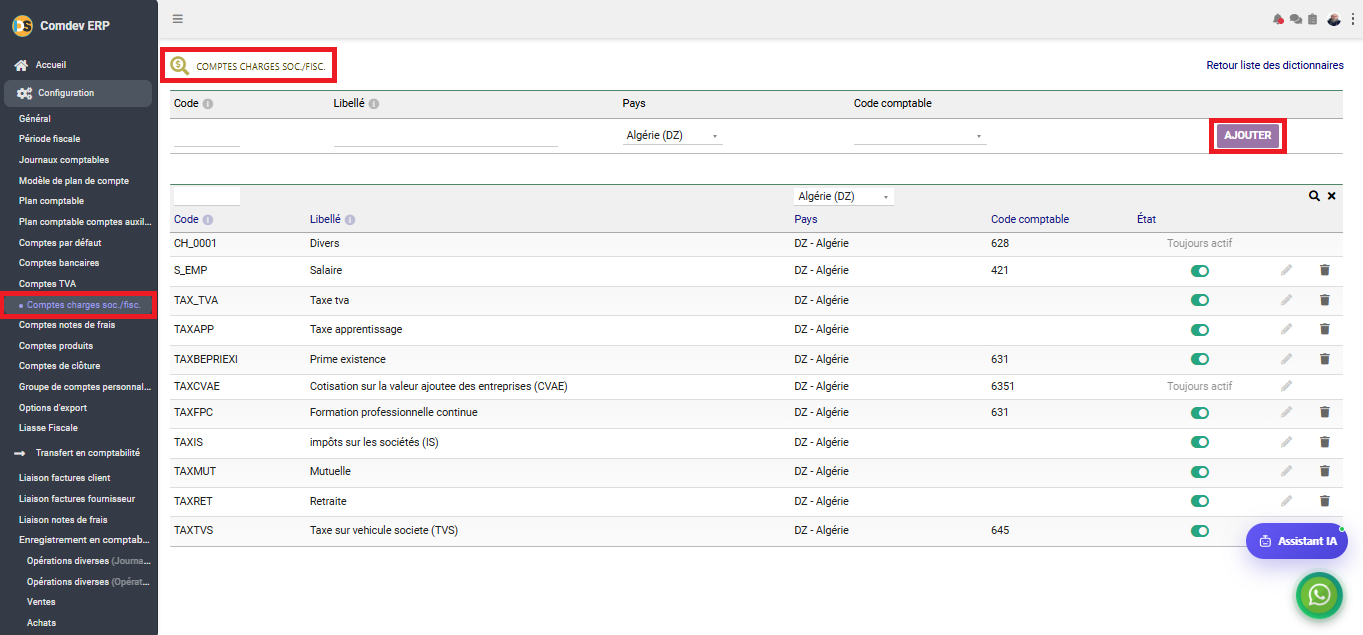Open the country filter dropdown above list
Viewport: 1363px width, 635px height.
tap(844, 197)
